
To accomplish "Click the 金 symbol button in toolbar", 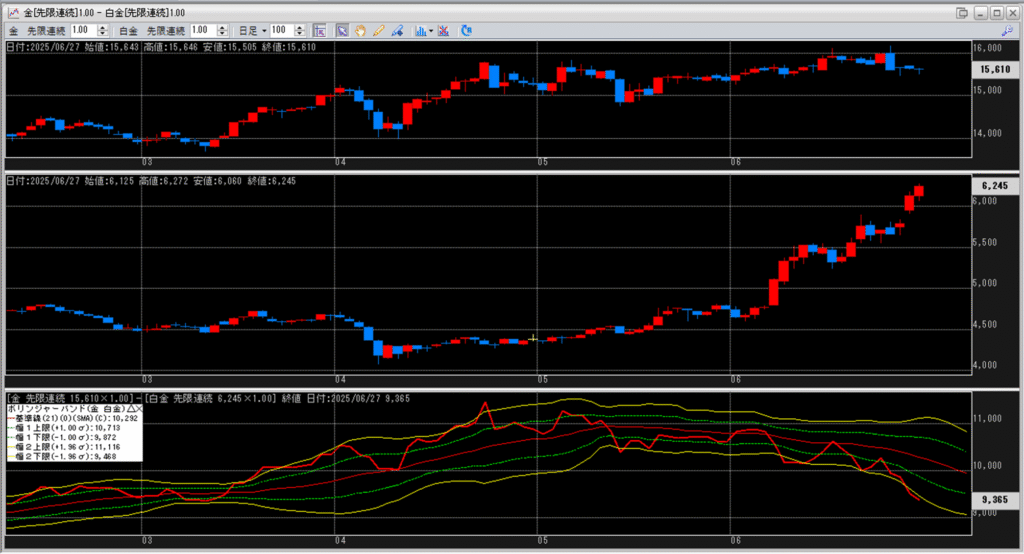I will [x=13, y=31].
